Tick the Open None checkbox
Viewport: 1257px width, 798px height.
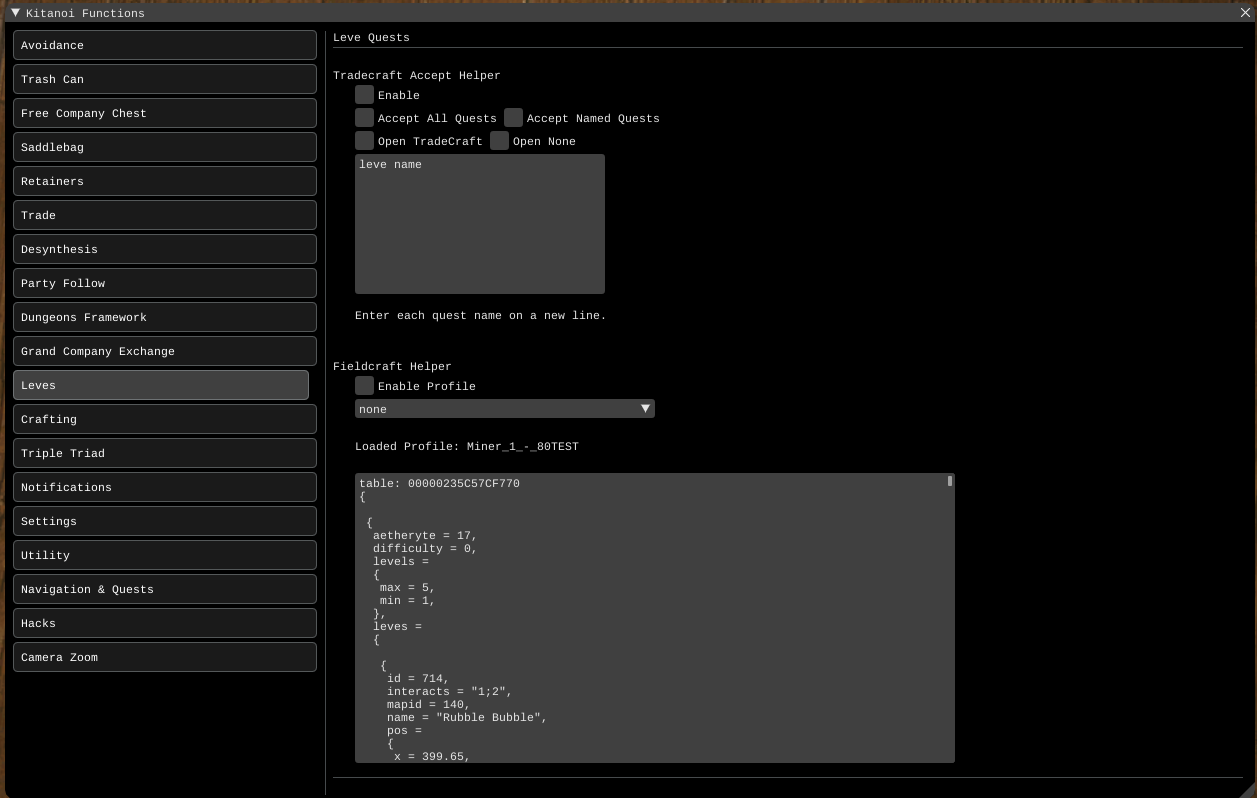tap(500, 141)
